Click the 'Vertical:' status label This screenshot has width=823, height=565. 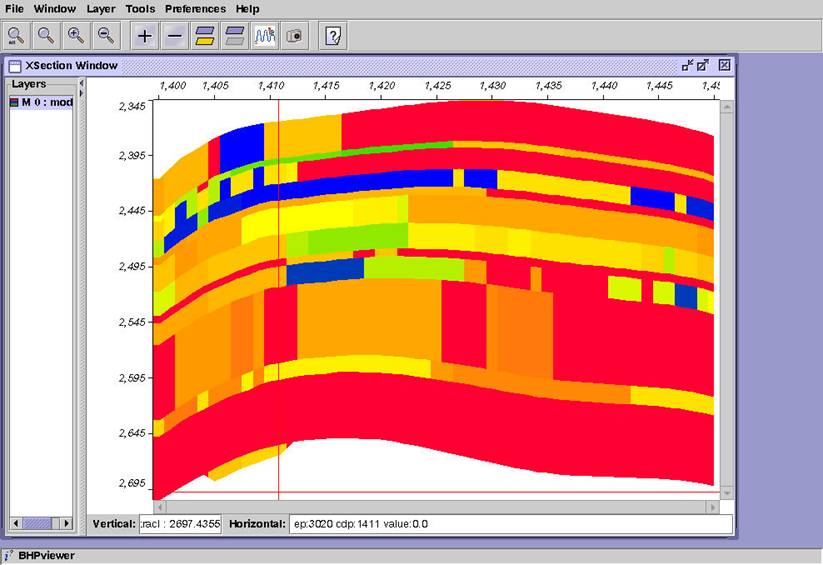pyautogui.click(x=114, y=524)
